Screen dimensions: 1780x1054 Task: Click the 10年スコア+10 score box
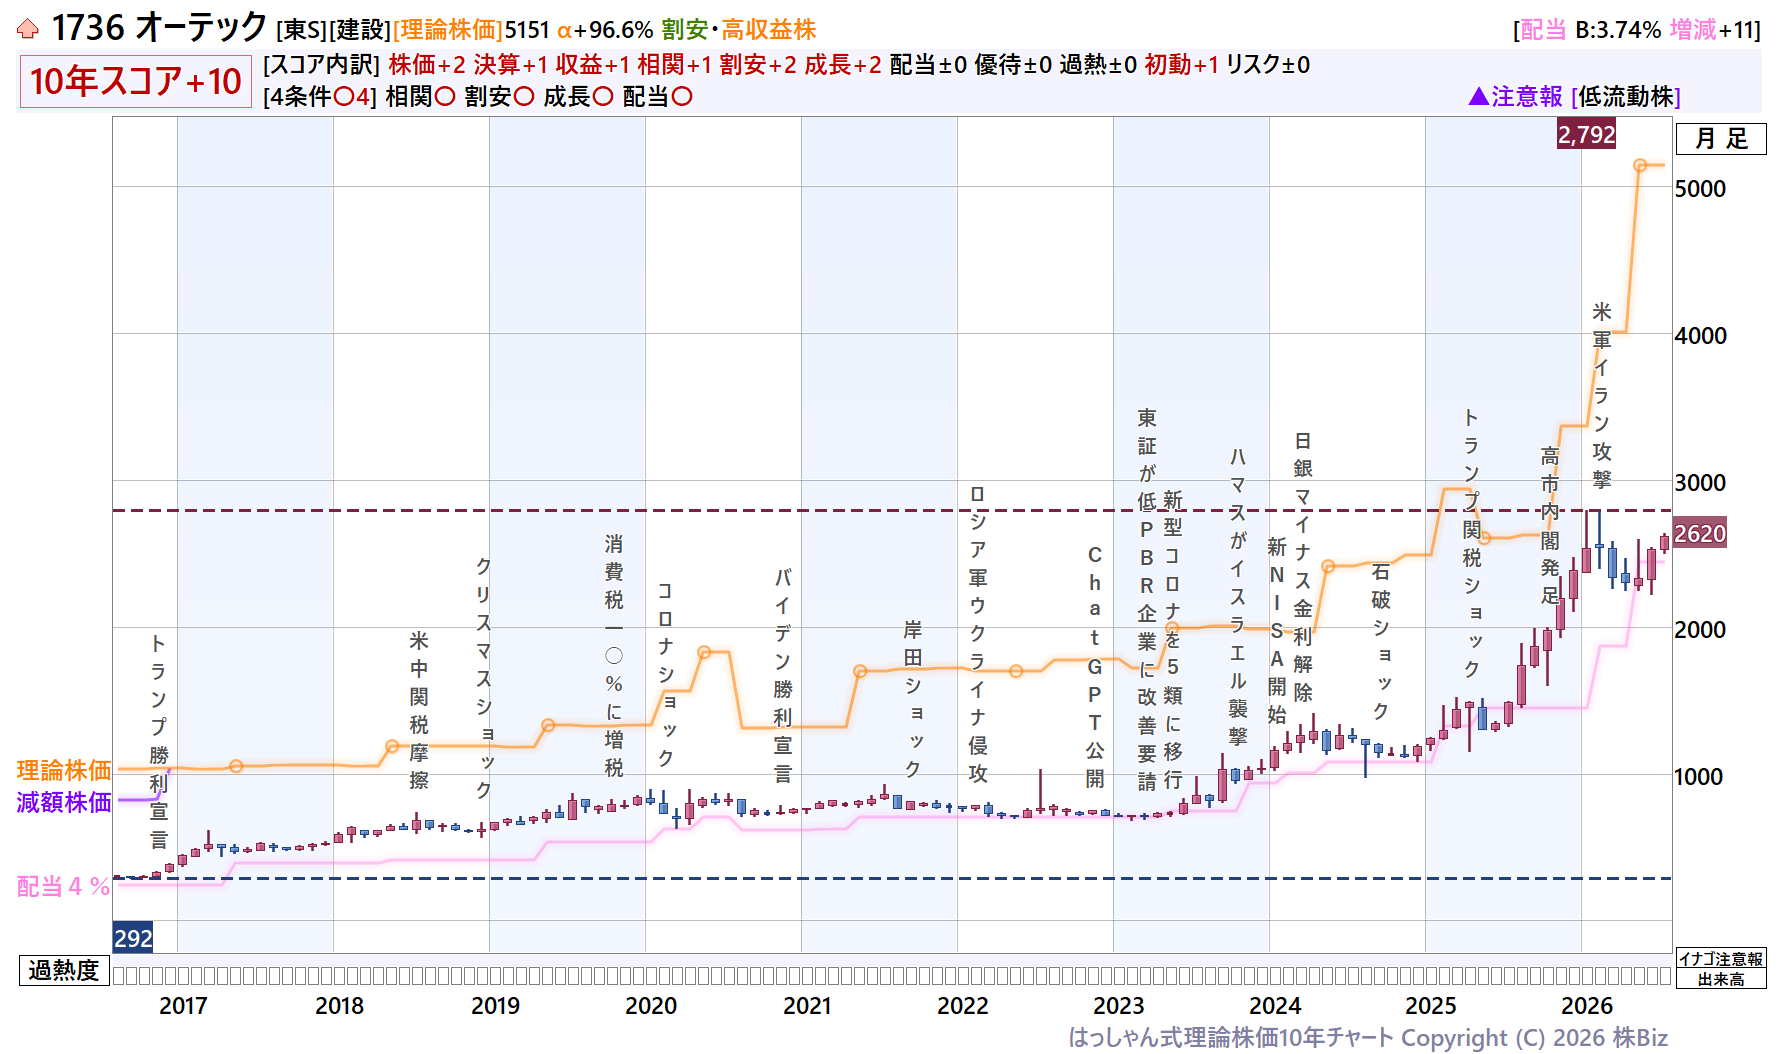pyautogui.click(x=135, y=81)
